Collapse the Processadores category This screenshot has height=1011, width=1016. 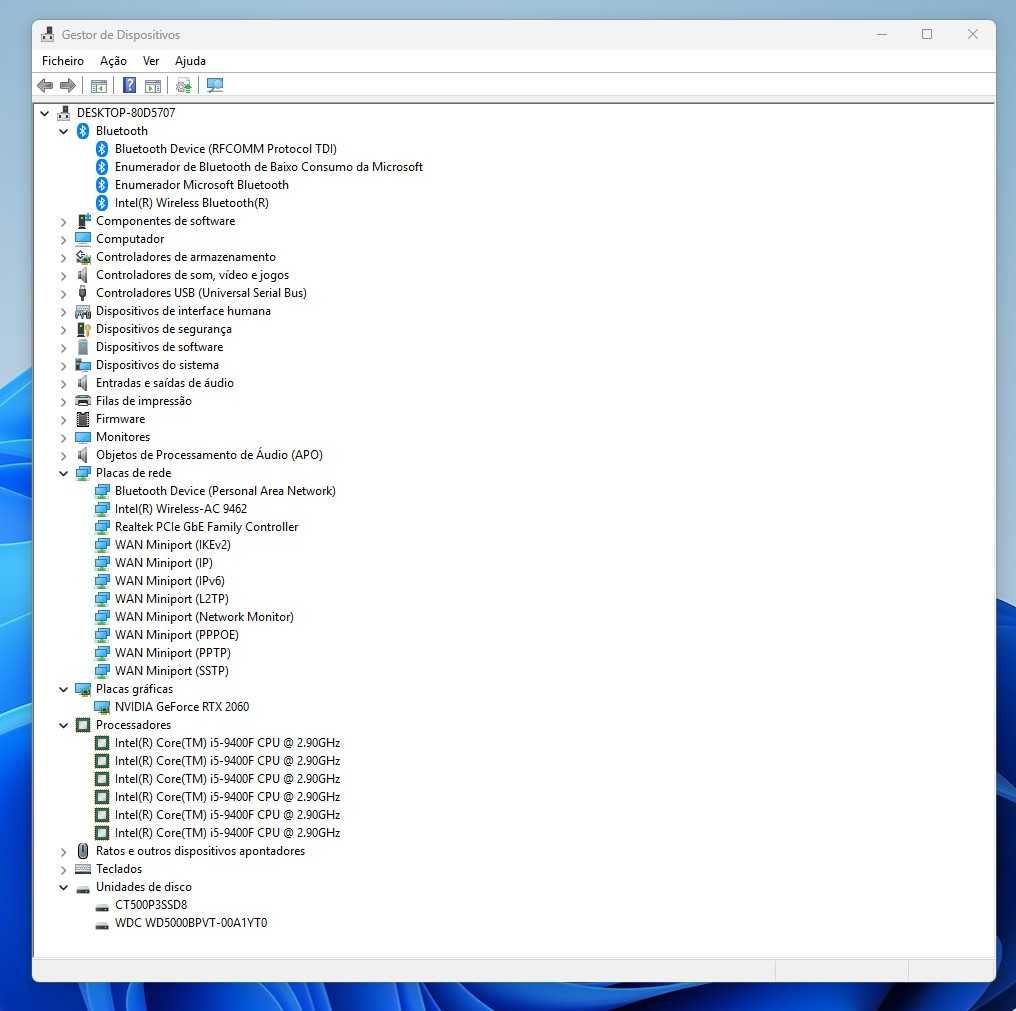click(64, 725)
